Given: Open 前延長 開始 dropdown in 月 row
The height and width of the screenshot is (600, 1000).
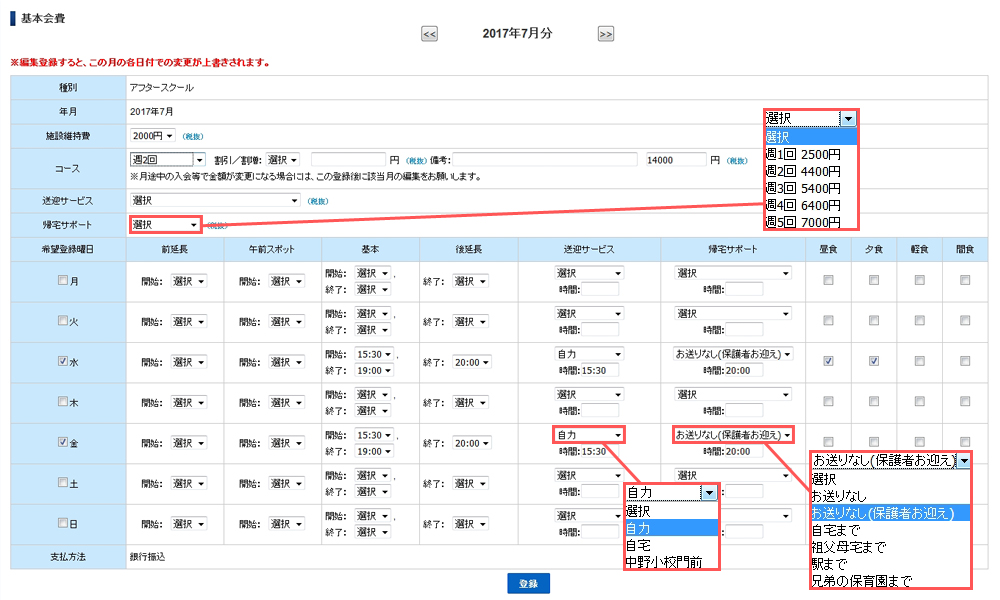Looking at the screenshot, I should (189, 281).
